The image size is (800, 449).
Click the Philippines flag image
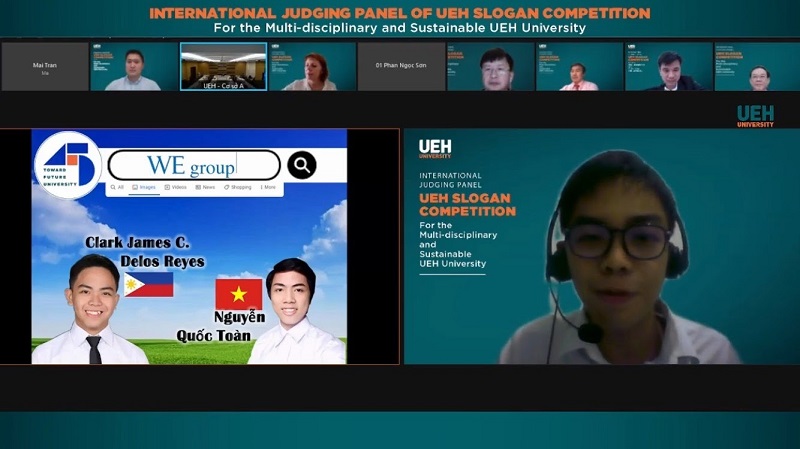coord(149,284)
